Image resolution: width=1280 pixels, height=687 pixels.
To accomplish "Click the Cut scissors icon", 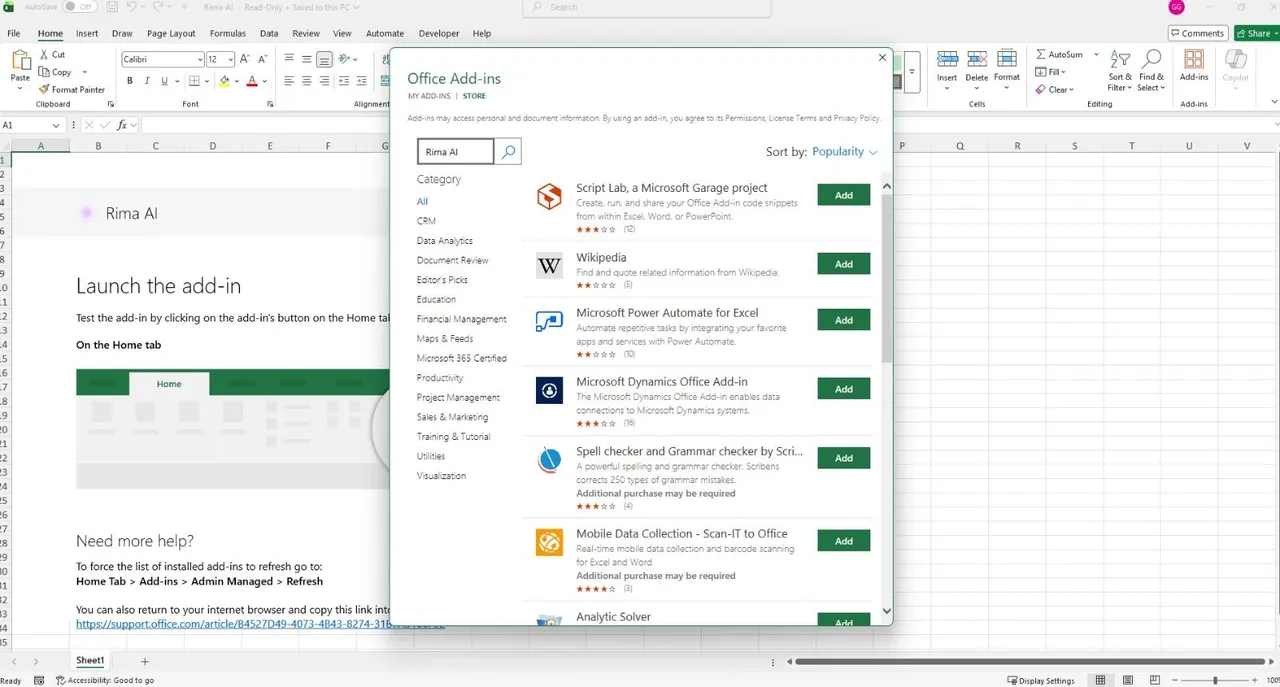I will coord(44,55).
